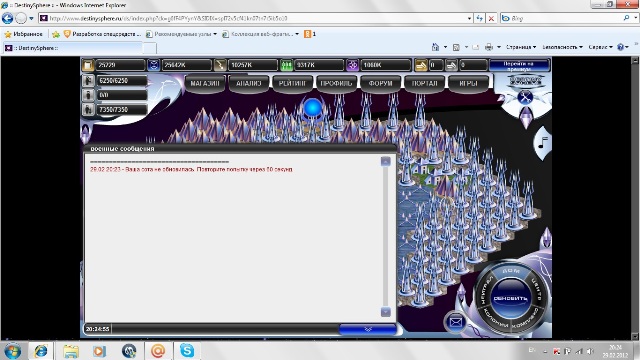Open the ПРОФИЛЬ menu item
The width and height of the screenshot is (640, 360).
point(336,83)
